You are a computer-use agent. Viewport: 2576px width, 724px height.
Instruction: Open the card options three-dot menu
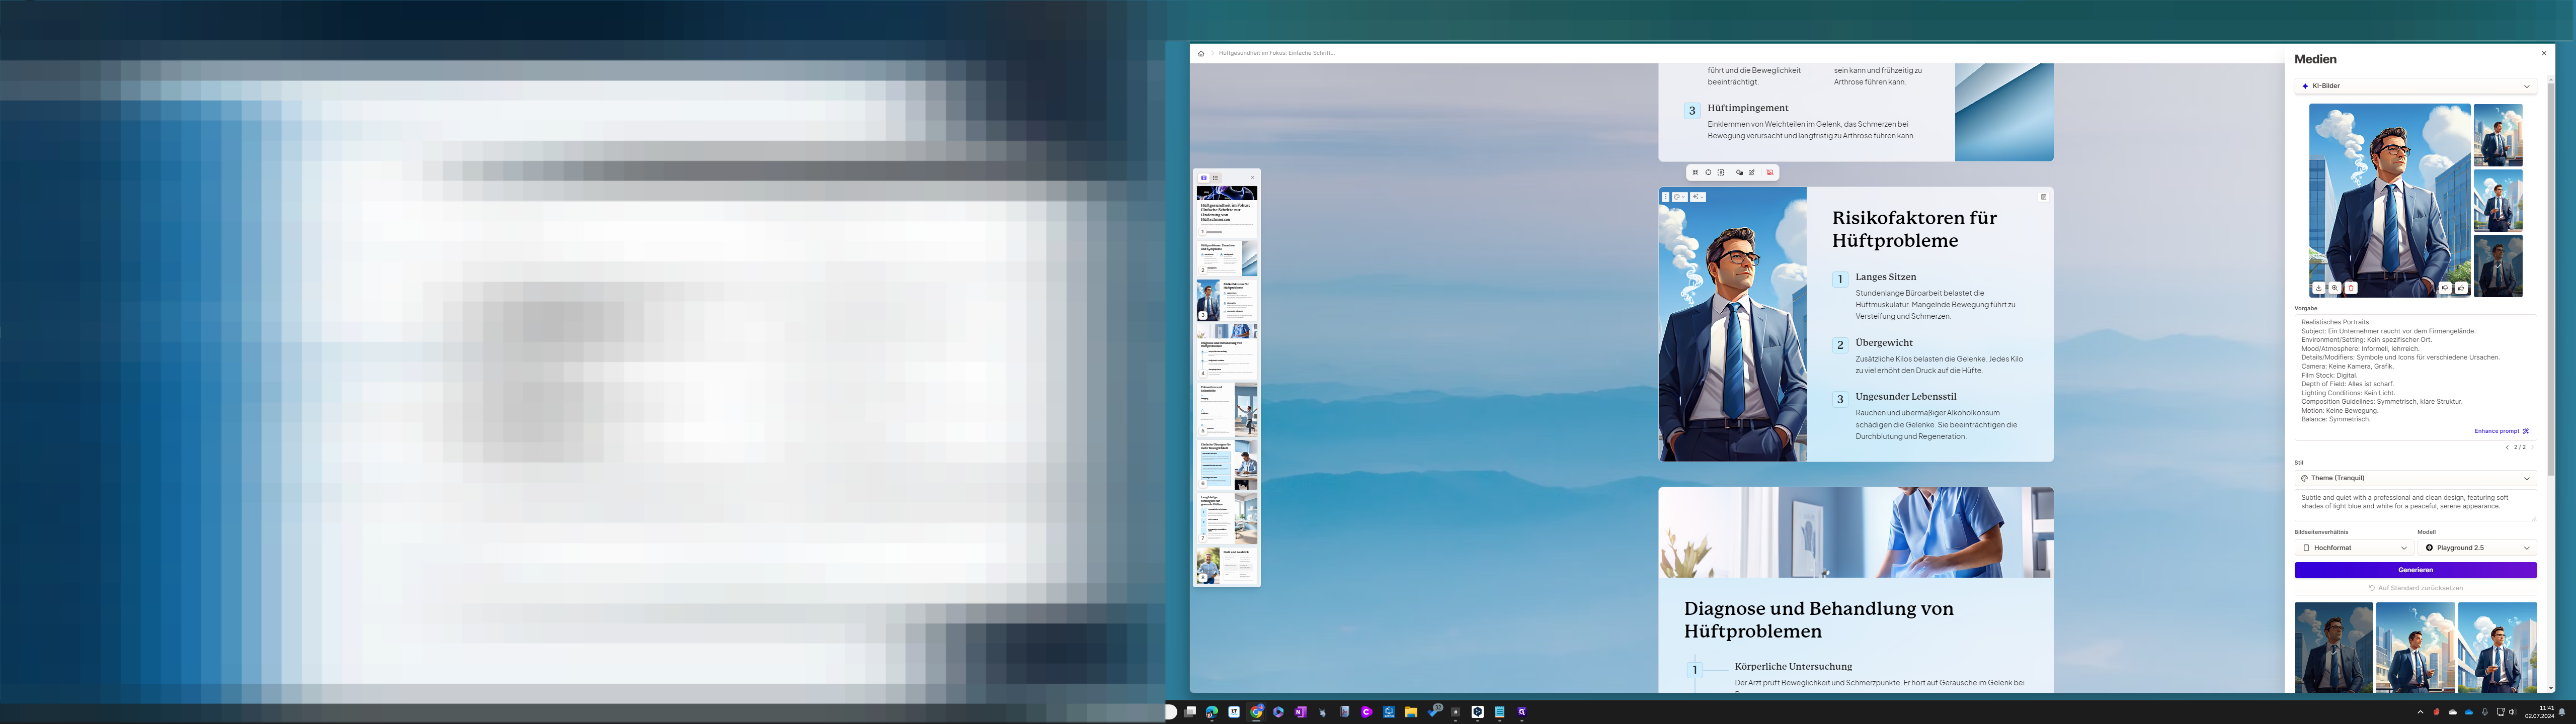(1666, 197)
